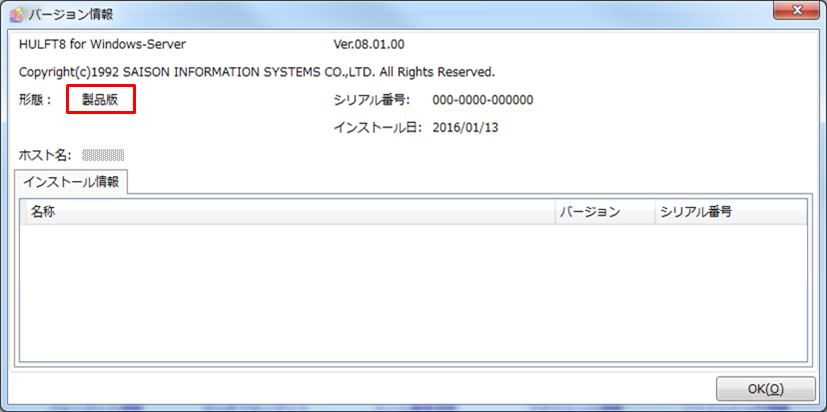This screenshot has height=412, width=827.
Task: Click the 製品版 value in red box
Action: tap(100, 100)
